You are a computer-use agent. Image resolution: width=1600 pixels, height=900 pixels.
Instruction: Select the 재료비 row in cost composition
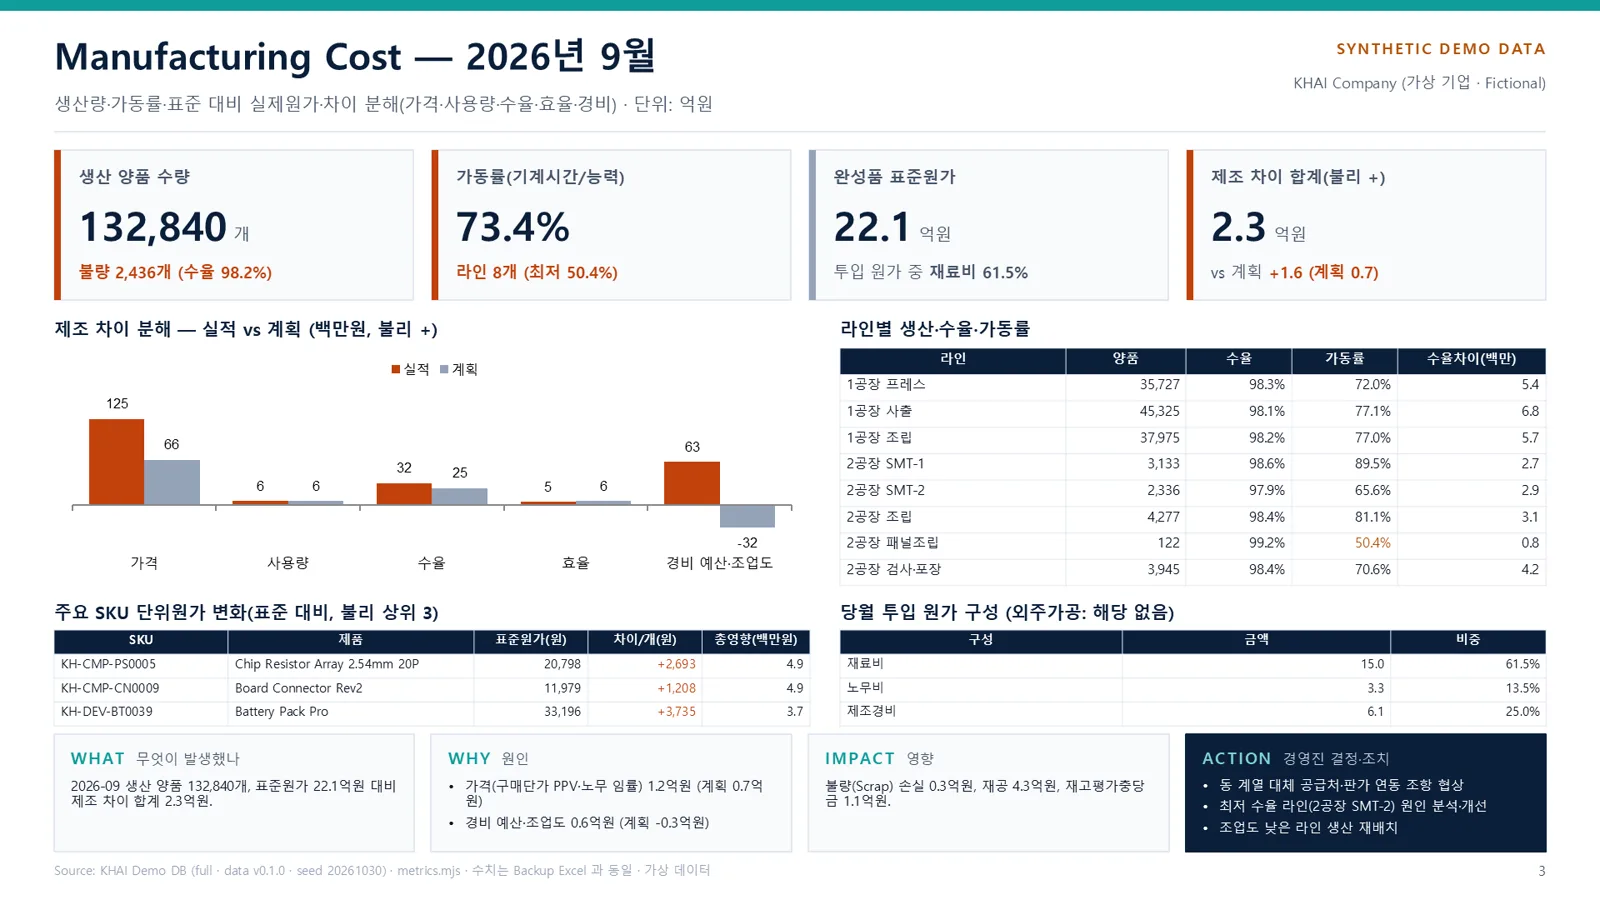(x=1193, y=664)
